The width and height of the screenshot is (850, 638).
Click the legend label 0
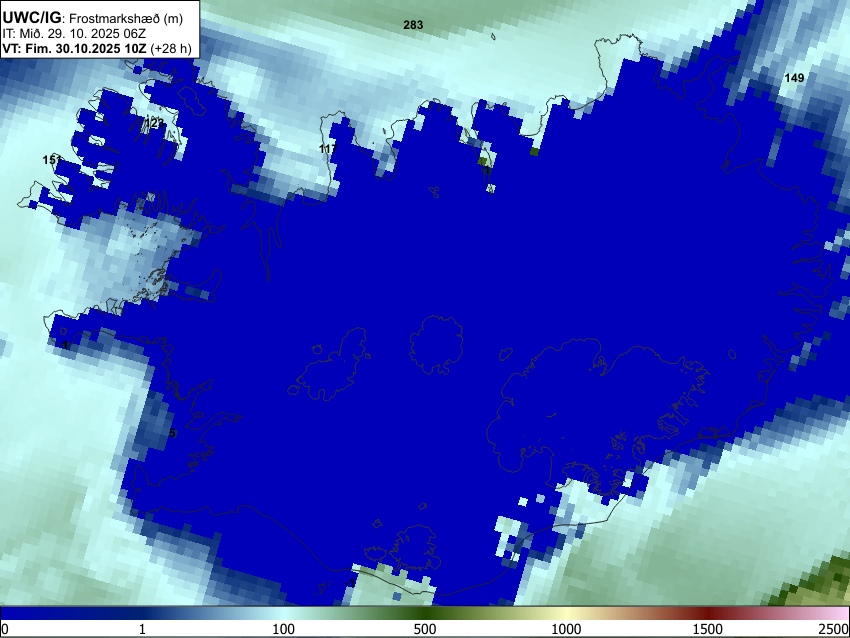[x=5, y=629]
